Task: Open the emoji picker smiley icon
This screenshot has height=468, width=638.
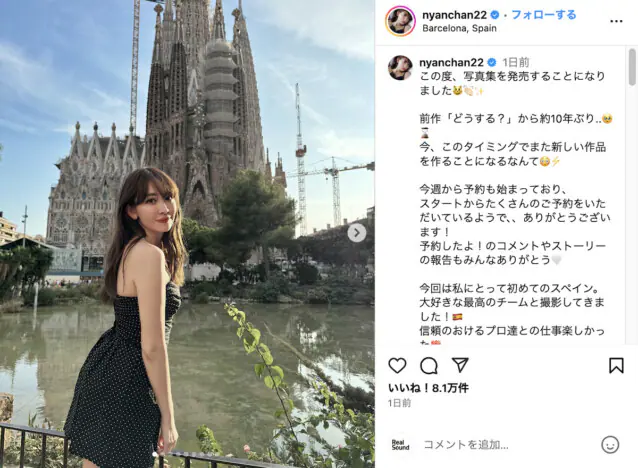Action: [610, 445]
